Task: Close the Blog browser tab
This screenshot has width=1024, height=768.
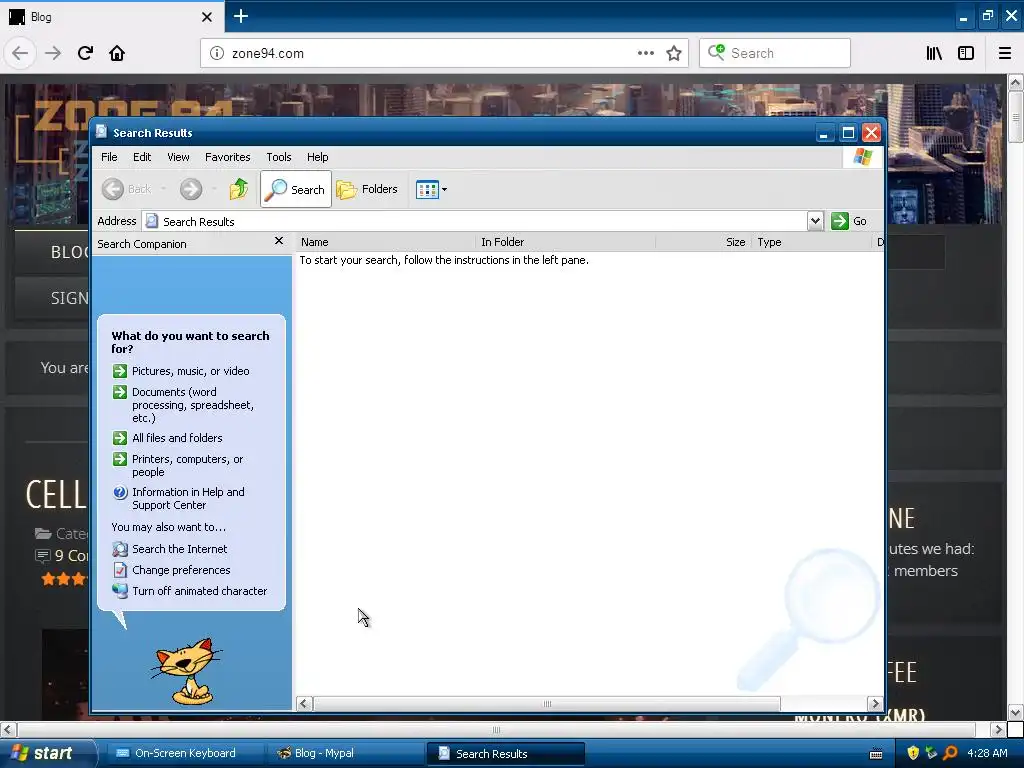Action: 207,17
